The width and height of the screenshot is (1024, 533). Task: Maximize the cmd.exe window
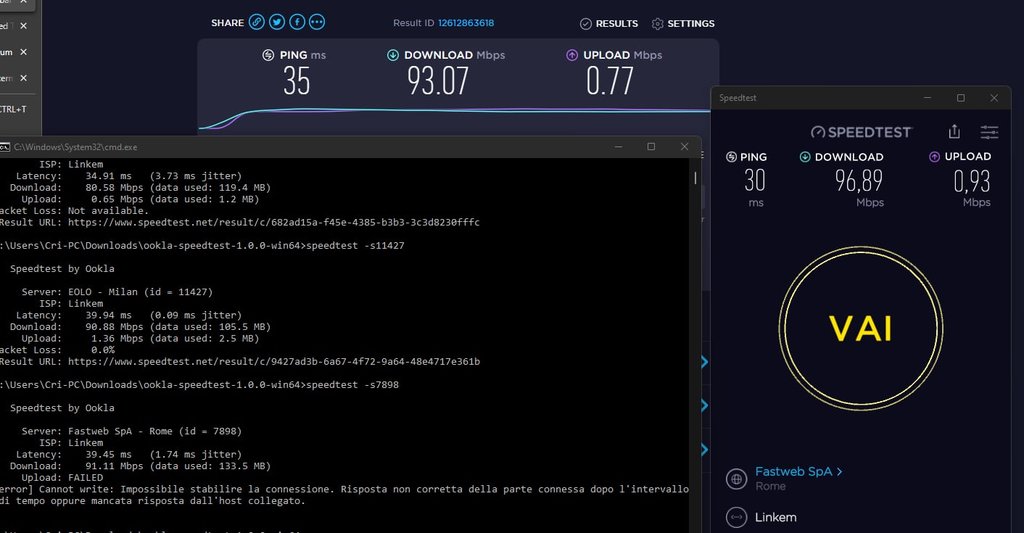click(651, 147)
